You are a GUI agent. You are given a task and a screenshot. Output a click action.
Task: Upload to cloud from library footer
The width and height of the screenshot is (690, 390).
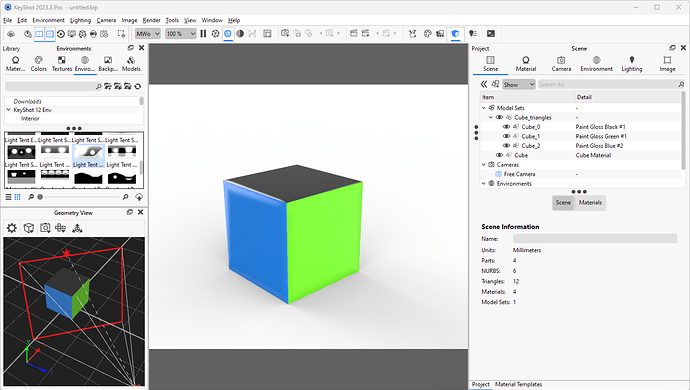(139, 197)
